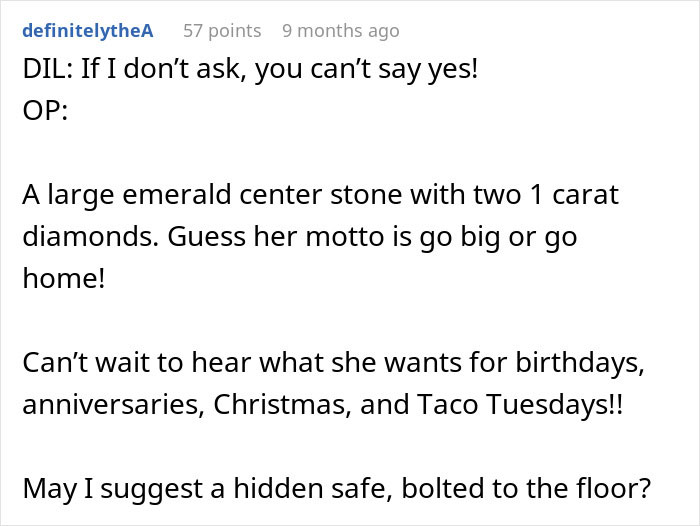Click the 57 points score
This screenshot has height=526, width=700.
[222, 31]
